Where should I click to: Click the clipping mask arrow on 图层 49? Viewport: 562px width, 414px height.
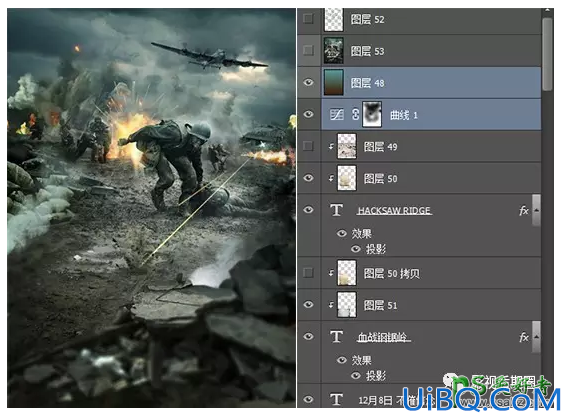332,146
